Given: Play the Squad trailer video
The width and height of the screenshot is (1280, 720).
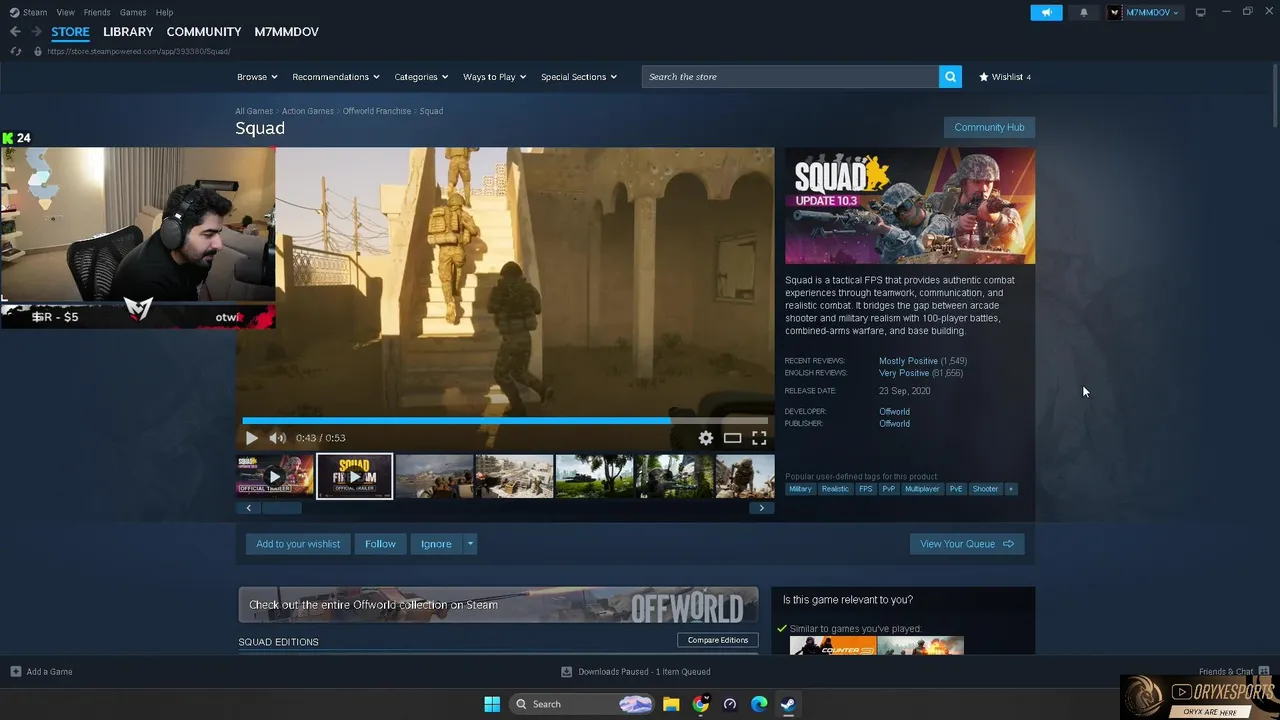Looking at the screenshot, I should (252, 438).
